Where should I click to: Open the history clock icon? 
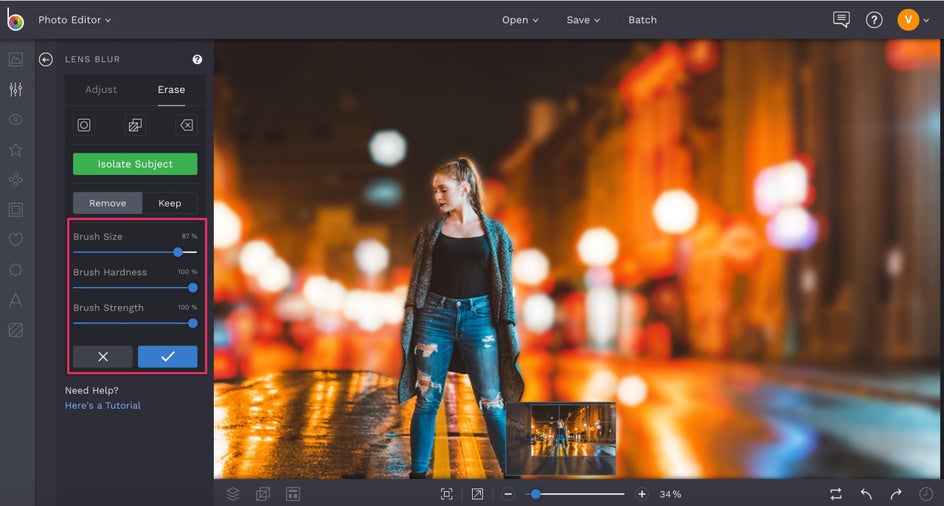[925, 494]
